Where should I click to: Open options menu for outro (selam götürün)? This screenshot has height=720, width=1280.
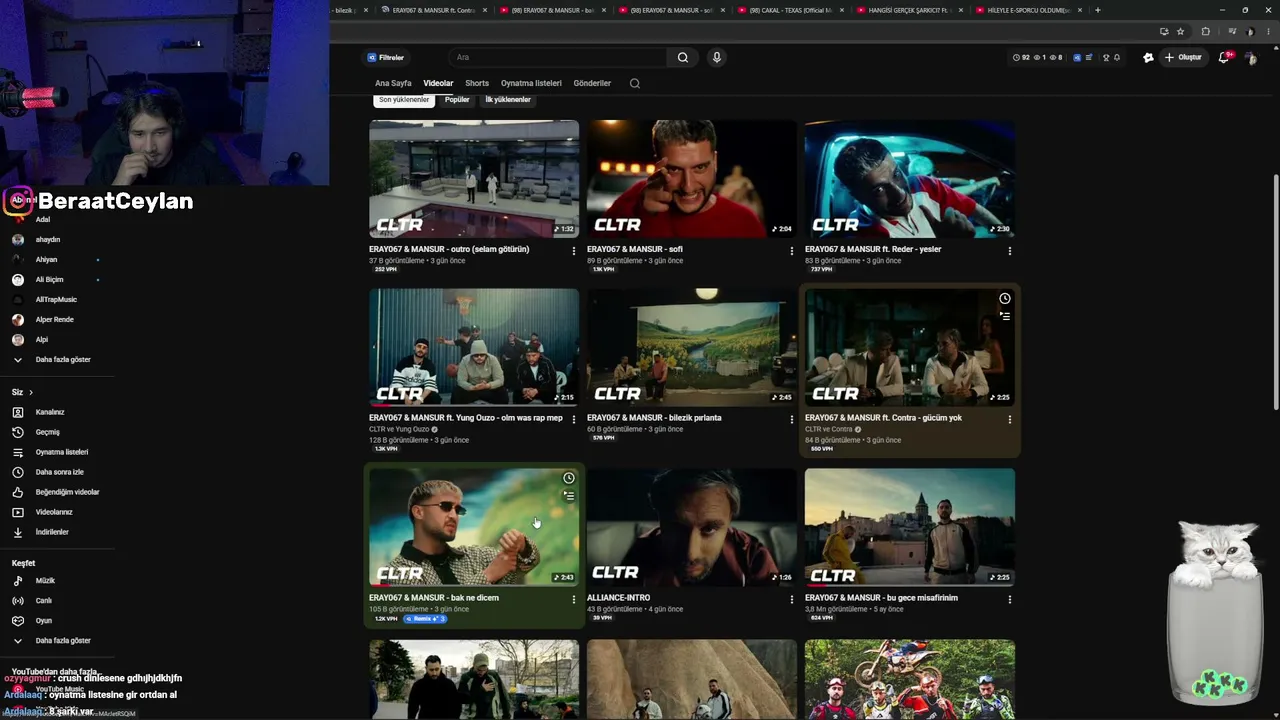tap(574, 251)
